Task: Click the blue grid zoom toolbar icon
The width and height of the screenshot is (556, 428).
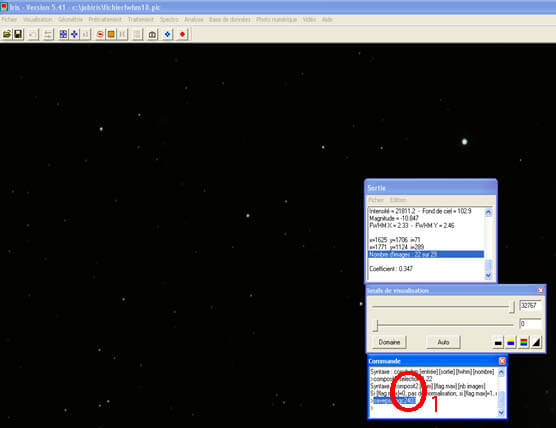Action: click(63, 34)
